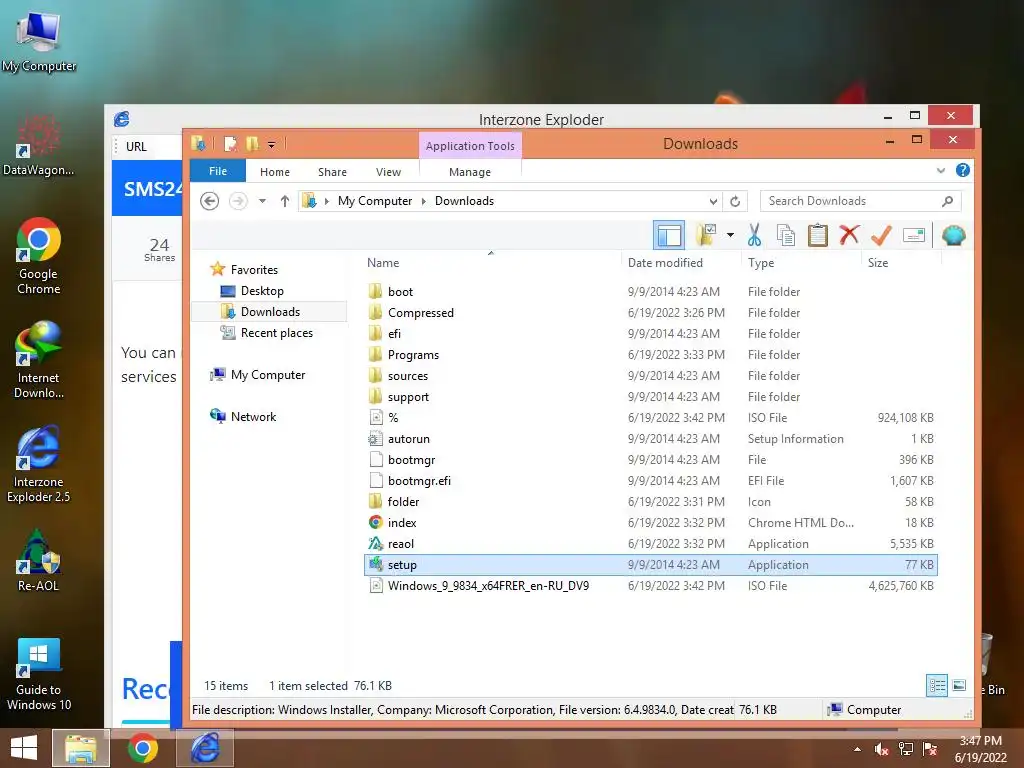
Task: Click the orange checkmark Rename icon
Action: click(881, 235)
